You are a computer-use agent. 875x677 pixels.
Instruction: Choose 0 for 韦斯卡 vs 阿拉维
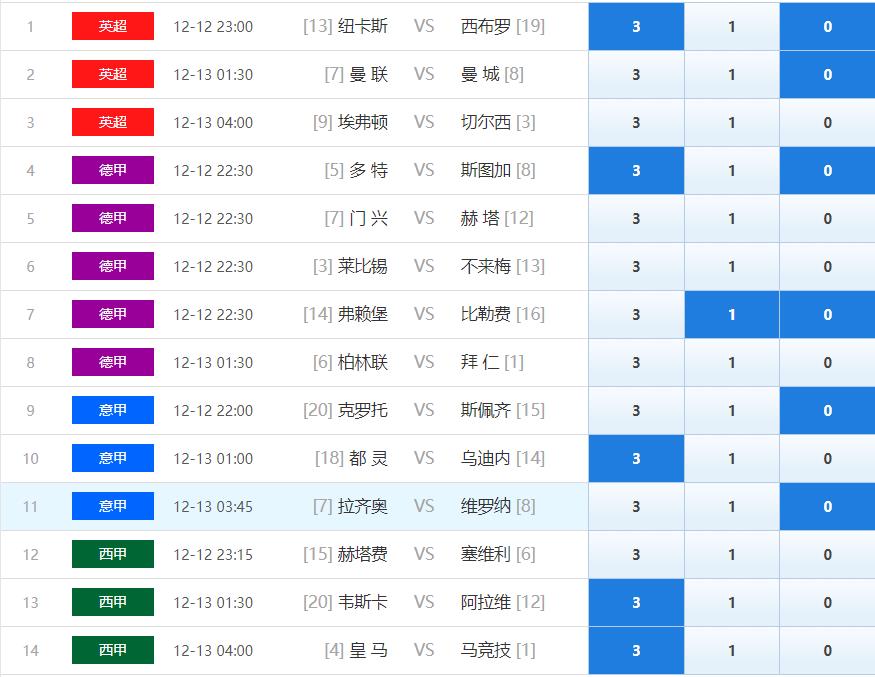(x=828, y=602)
